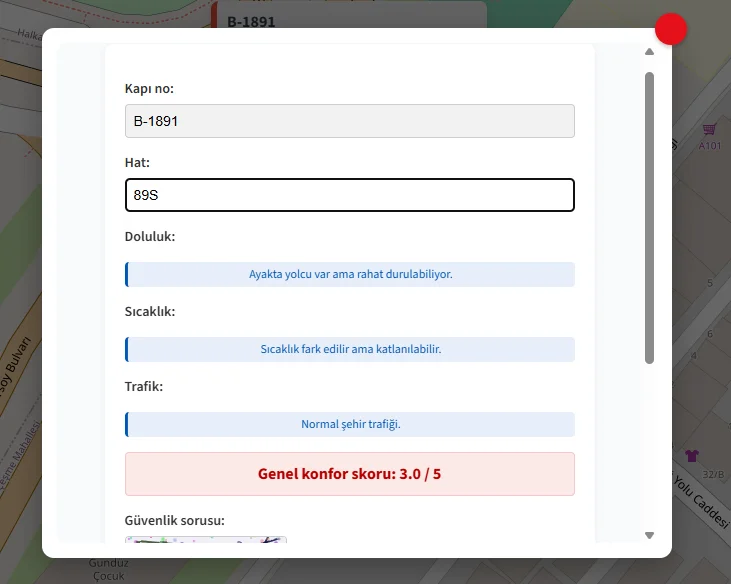Click the Sıcaklık description info box
Viewport: 731px width, 584px height.
tap(349, 349)
